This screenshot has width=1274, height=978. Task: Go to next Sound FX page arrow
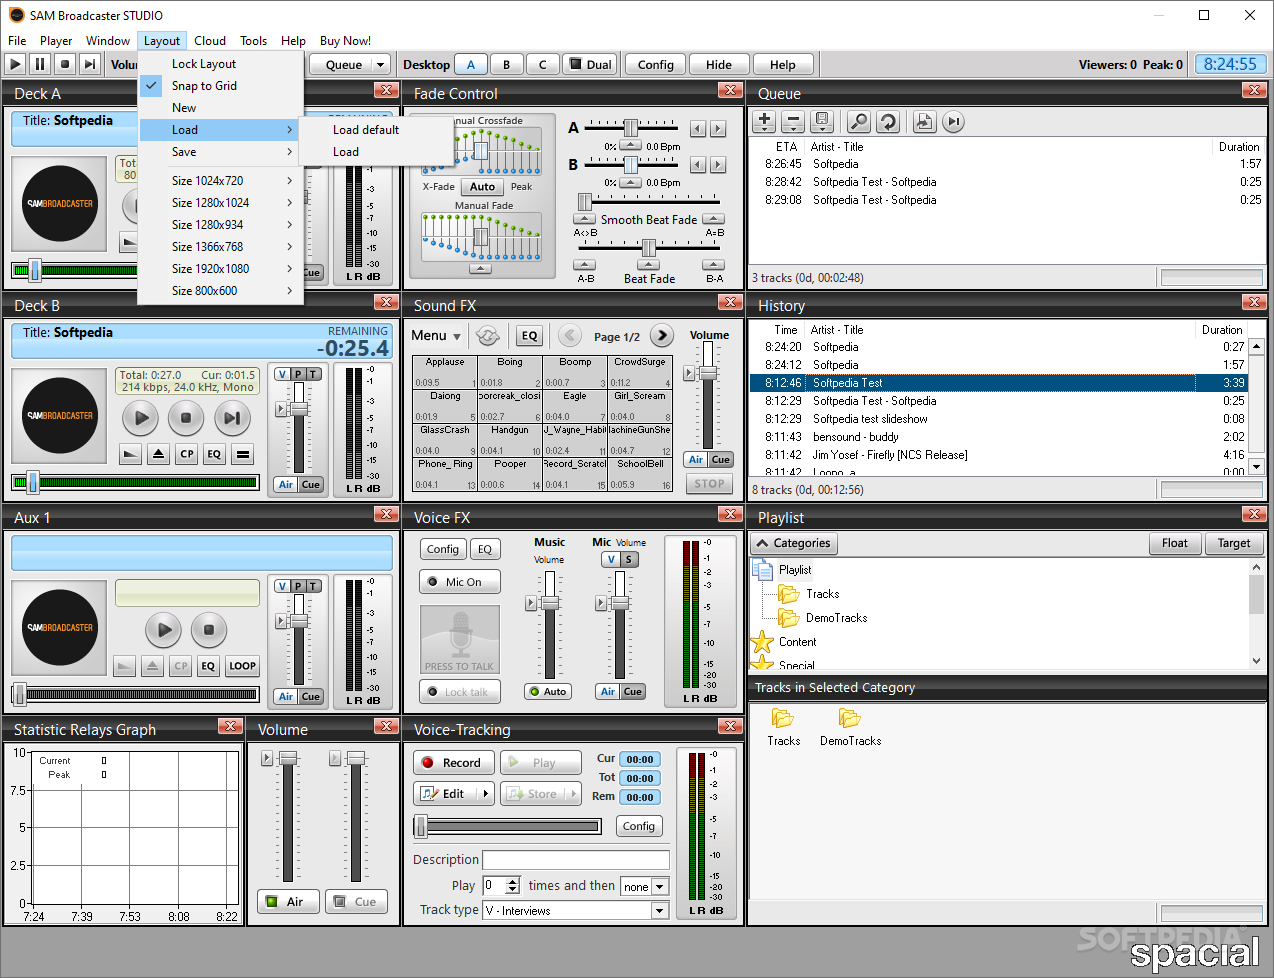(662, 336)
